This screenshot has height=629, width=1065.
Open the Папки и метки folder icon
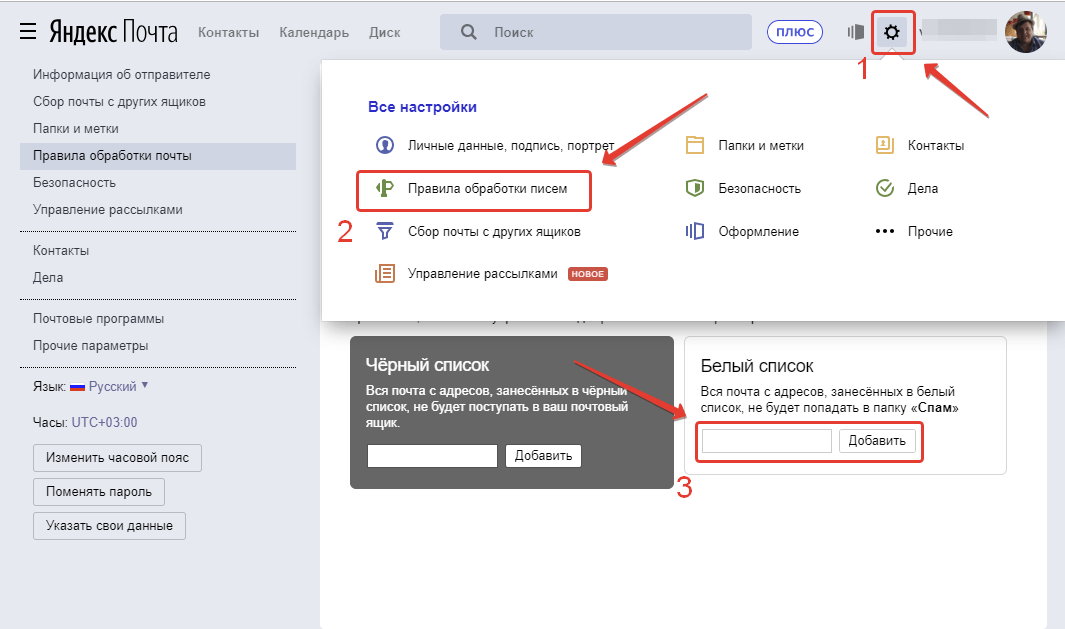click(x=694, y=145)
